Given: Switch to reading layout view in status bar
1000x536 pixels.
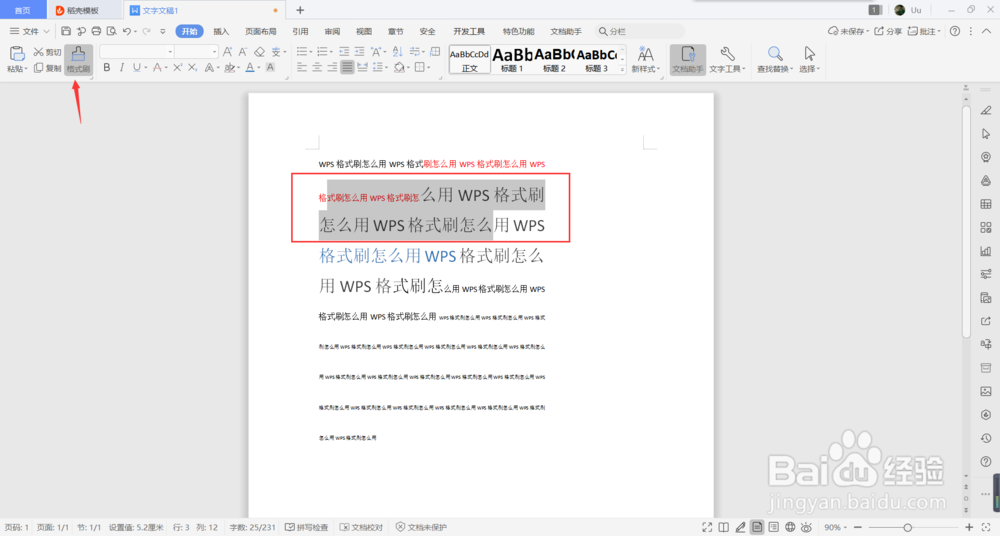Looking at the screenshot, I should point(723,527).
